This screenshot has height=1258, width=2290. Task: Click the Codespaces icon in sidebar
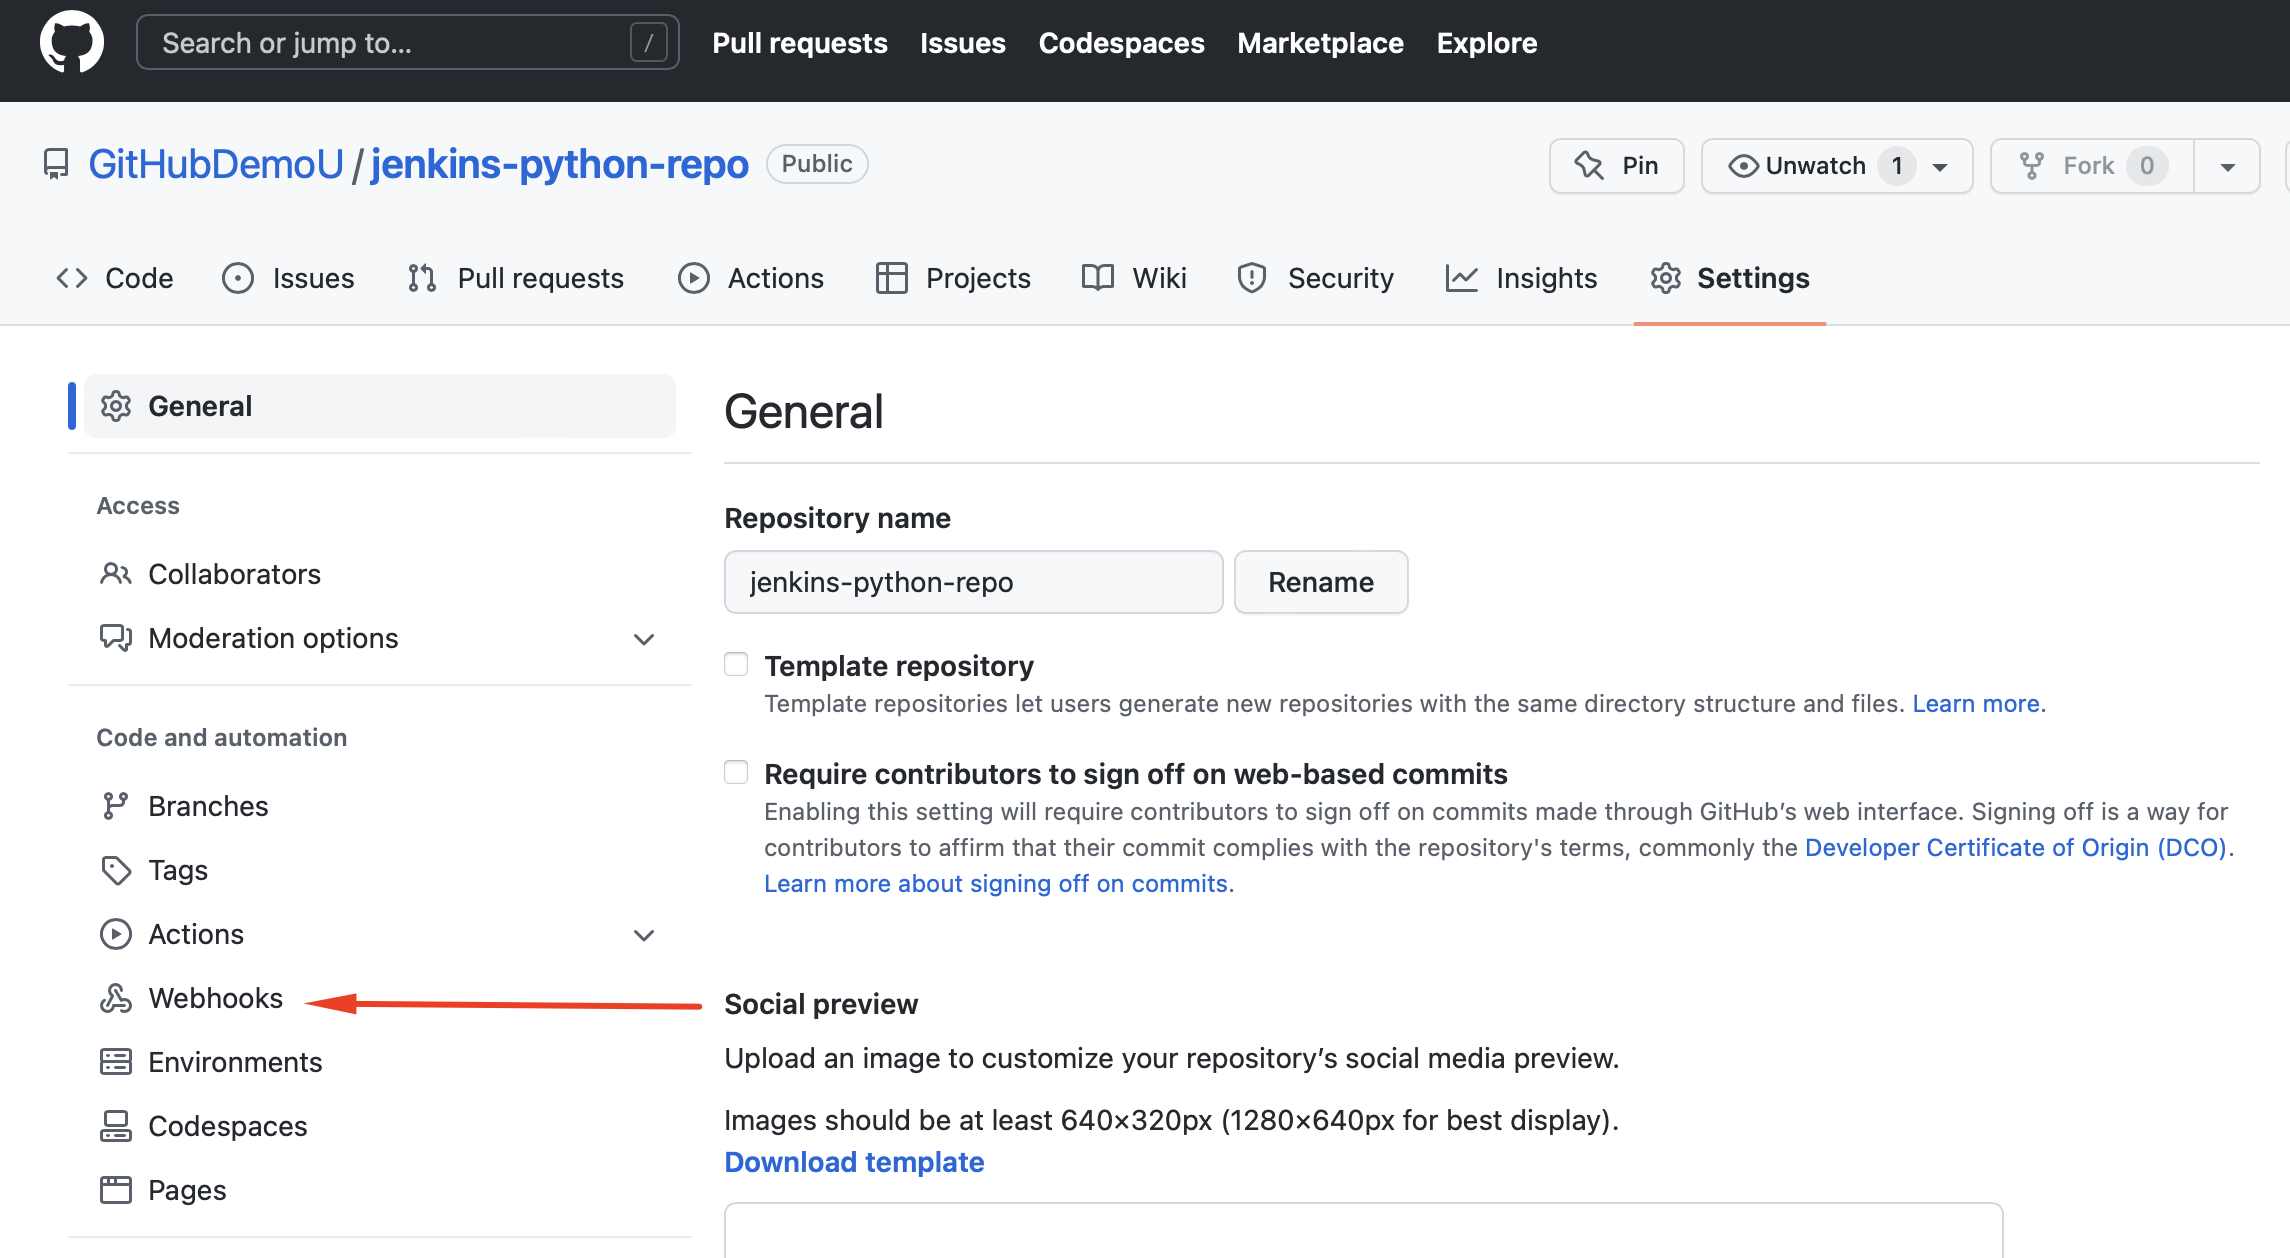point(116,1126)
